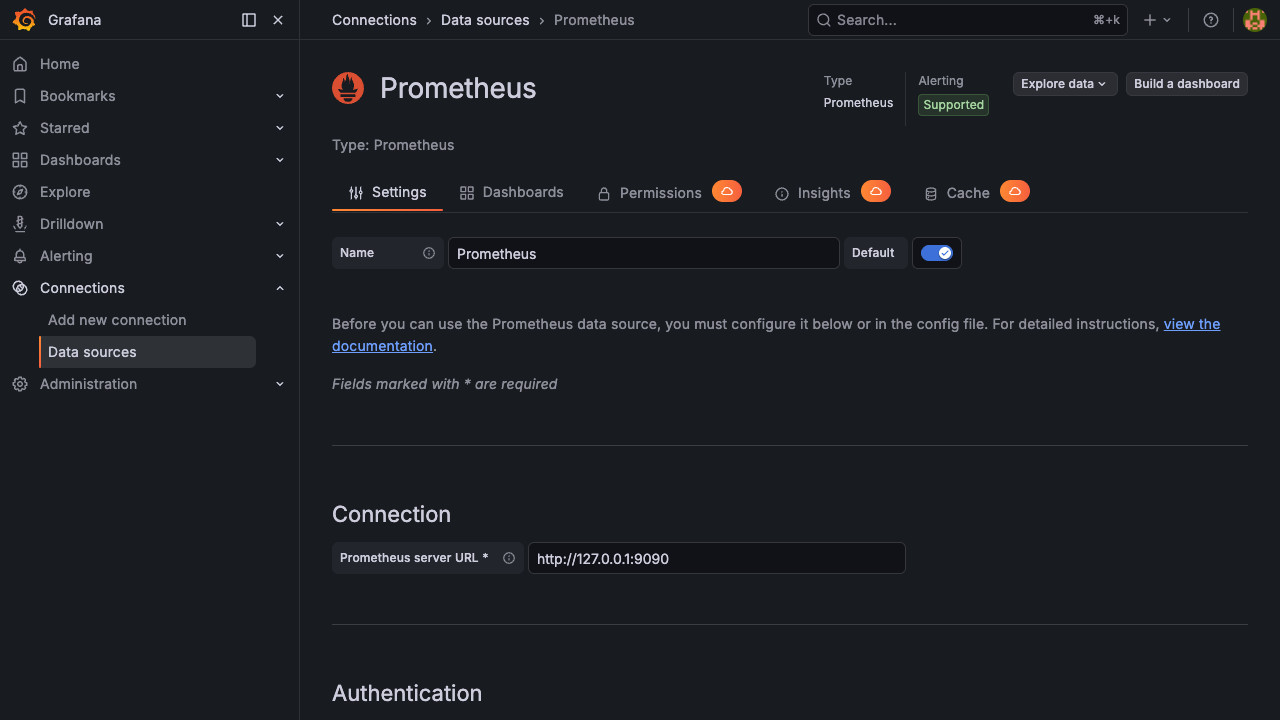Expand the Drilldown section chevron
The image size is (1280, 720).
click(280, 224)
